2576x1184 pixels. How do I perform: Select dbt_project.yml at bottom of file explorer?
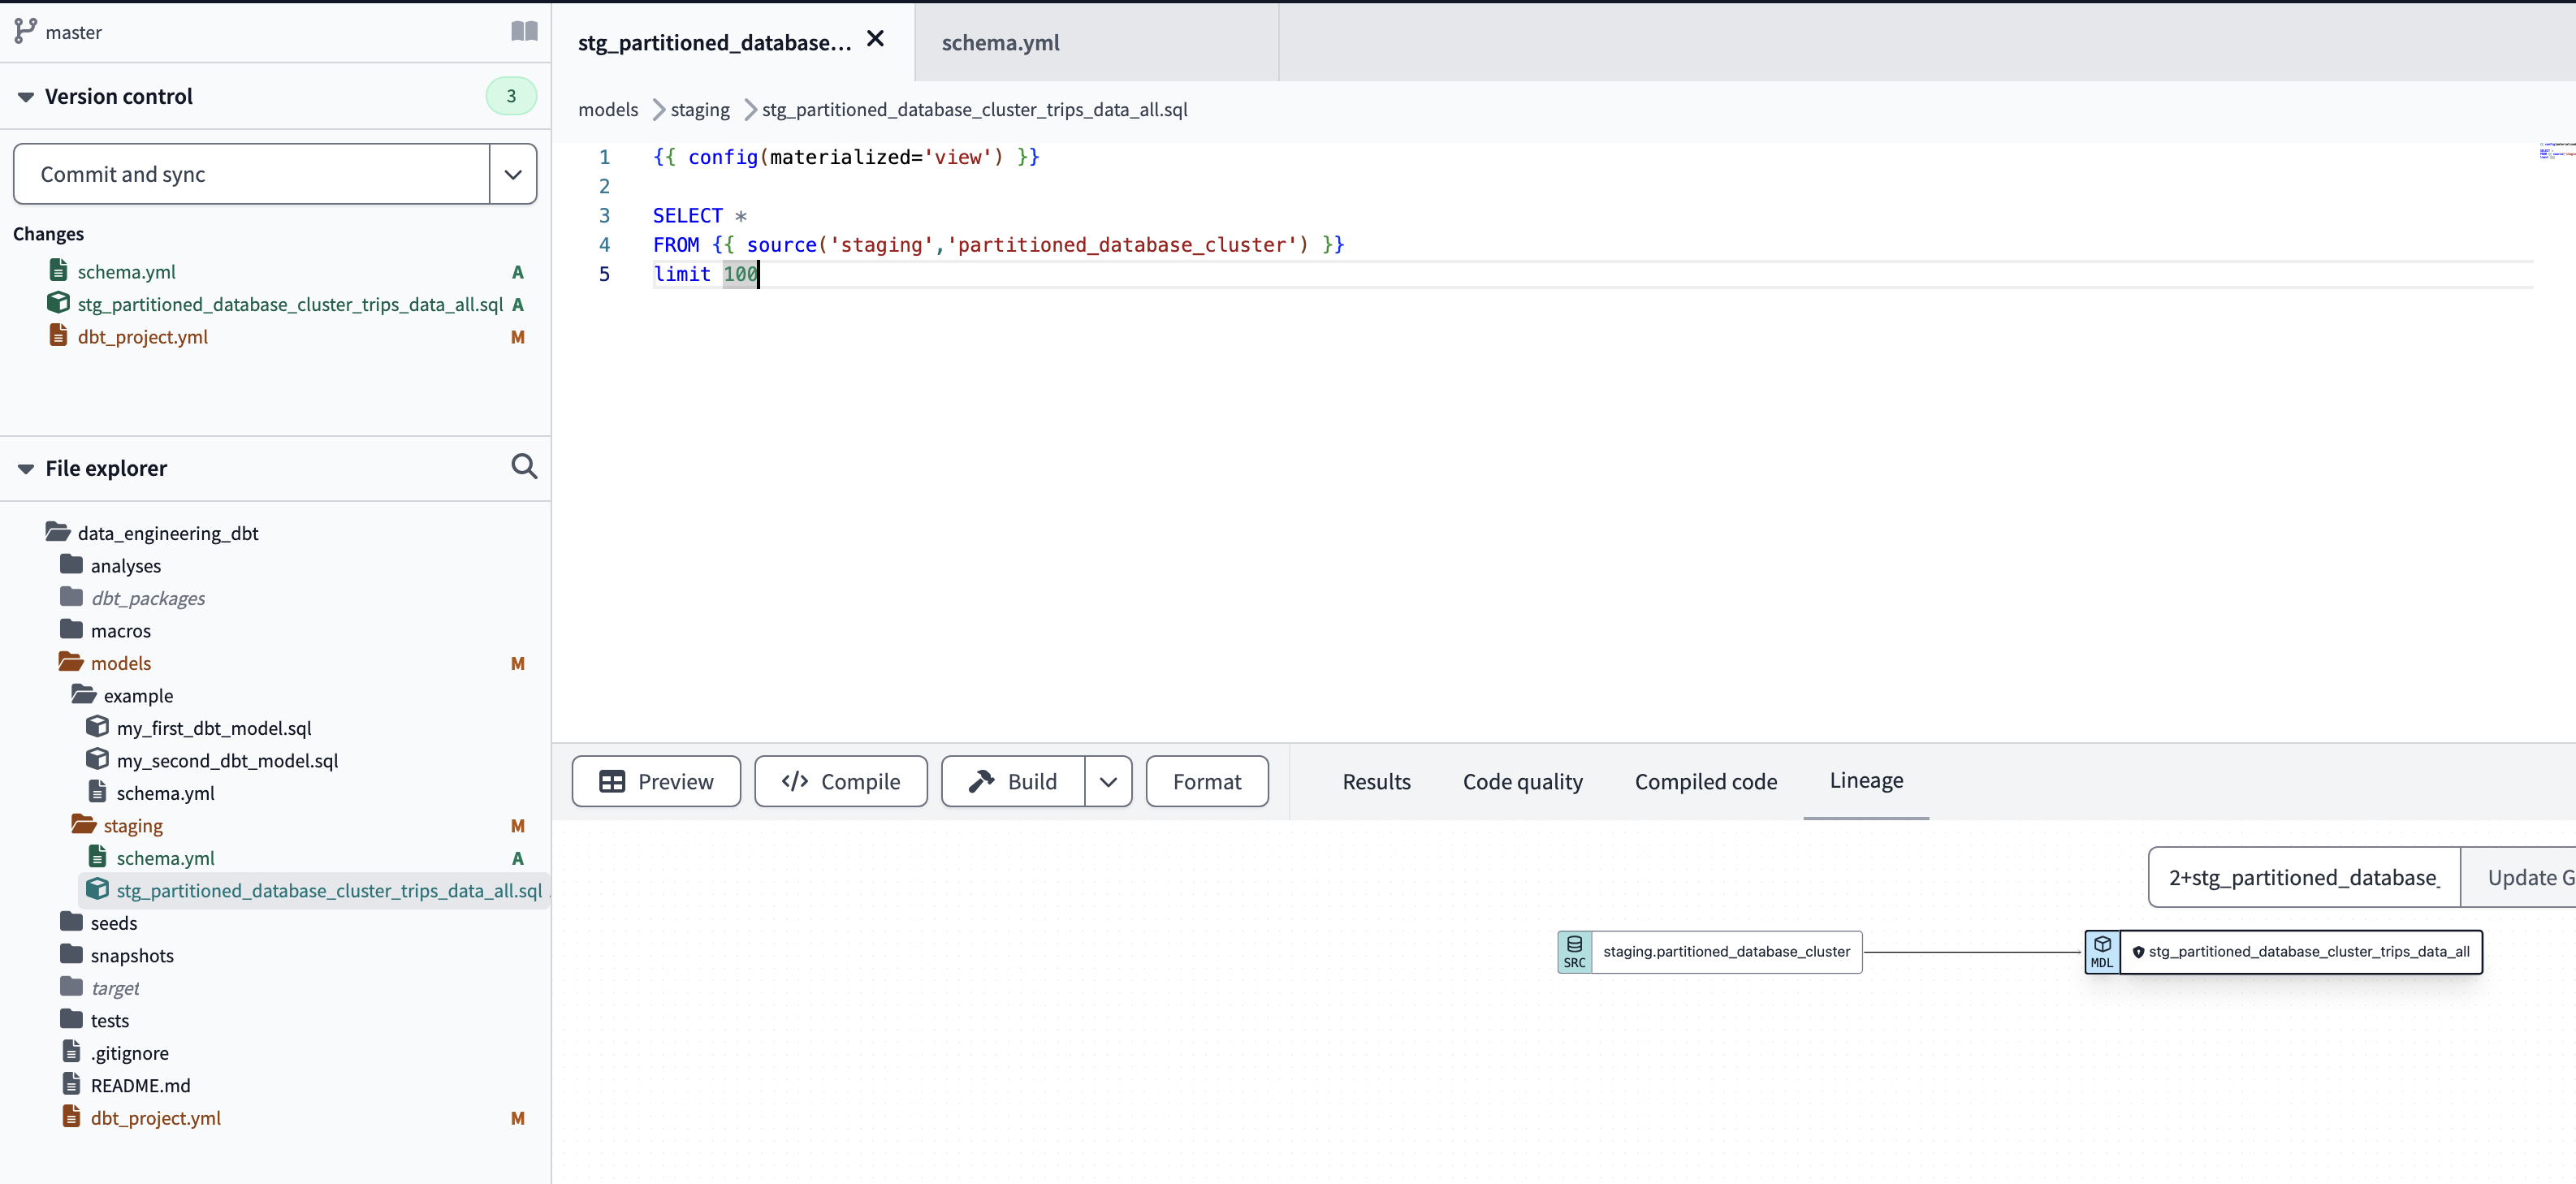pyautogui.click(x=155, y=1118)
